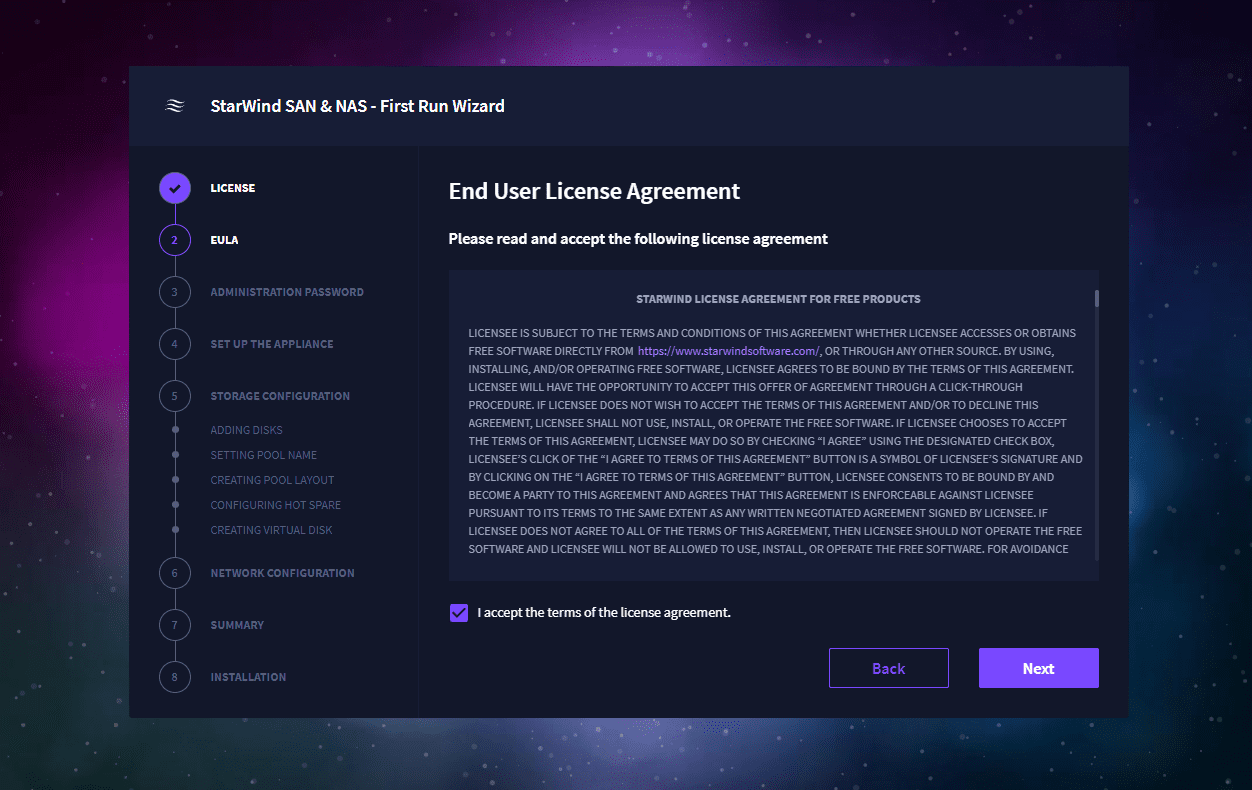Go to the LICENSE wizard step label

[232, 188]
